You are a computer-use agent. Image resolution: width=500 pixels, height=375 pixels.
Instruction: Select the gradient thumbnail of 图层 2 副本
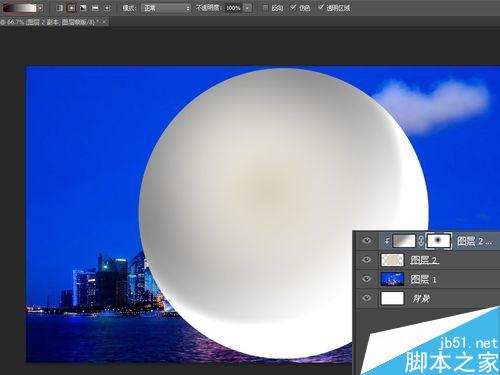coord(404,240)
